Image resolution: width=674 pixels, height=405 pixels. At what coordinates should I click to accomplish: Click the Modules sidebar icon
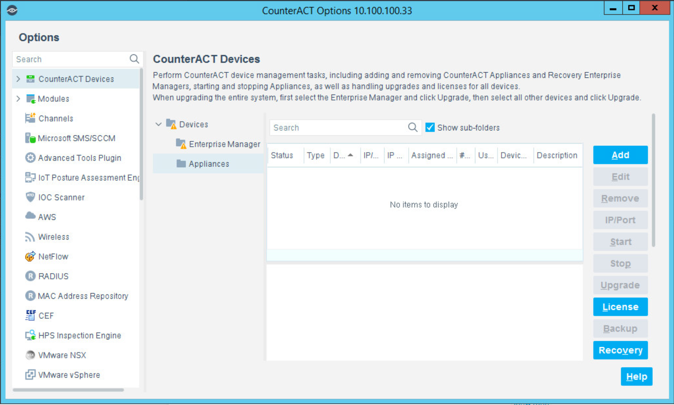coord(30,98)
